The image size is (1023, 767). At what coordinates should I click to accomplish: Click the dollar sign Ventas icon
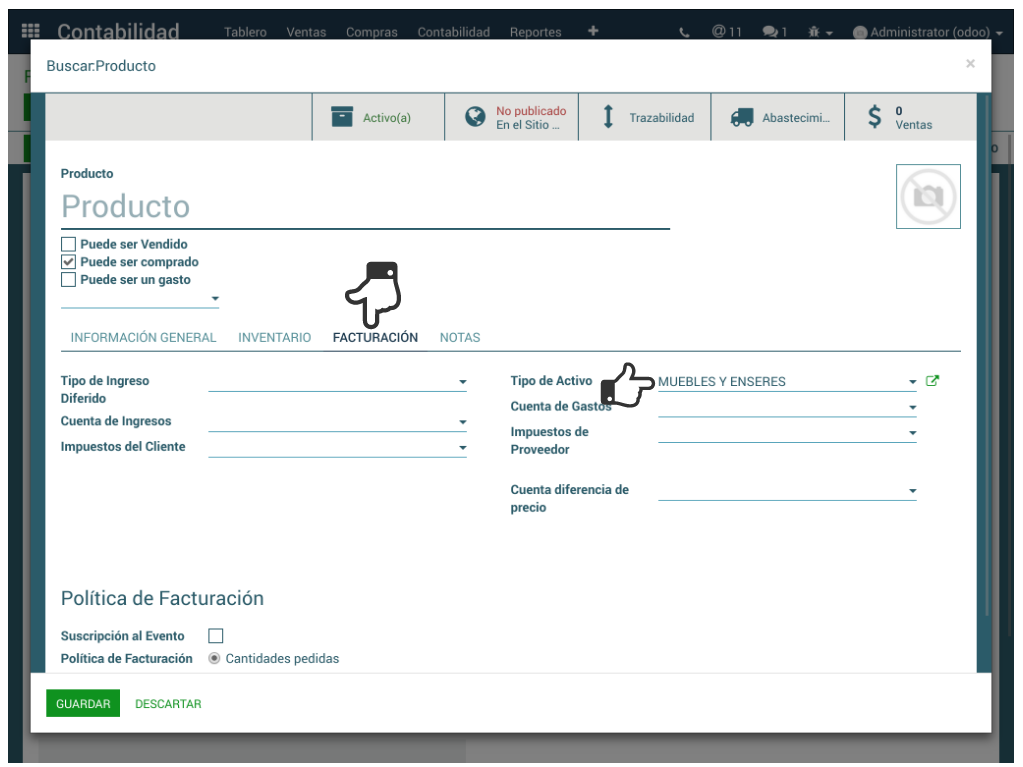(875, 117)
